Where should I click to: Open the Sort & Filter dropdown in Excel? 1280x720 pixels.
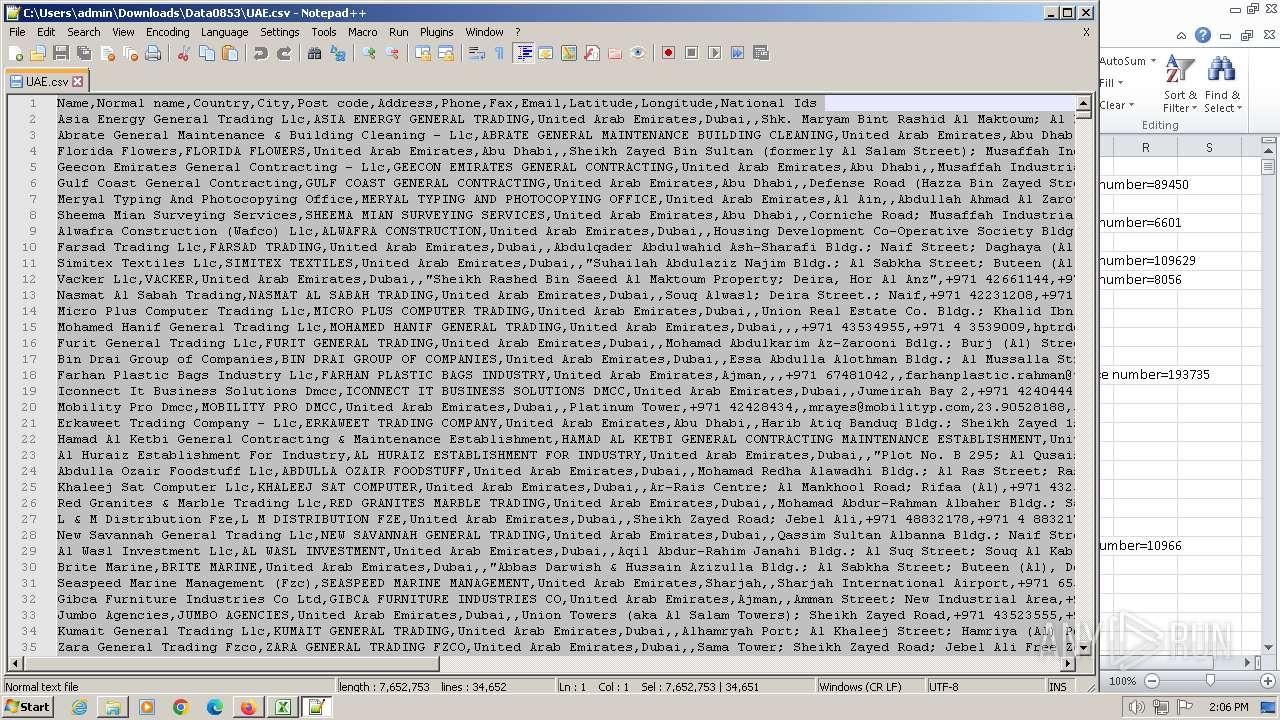click(x=1180, y=86)
